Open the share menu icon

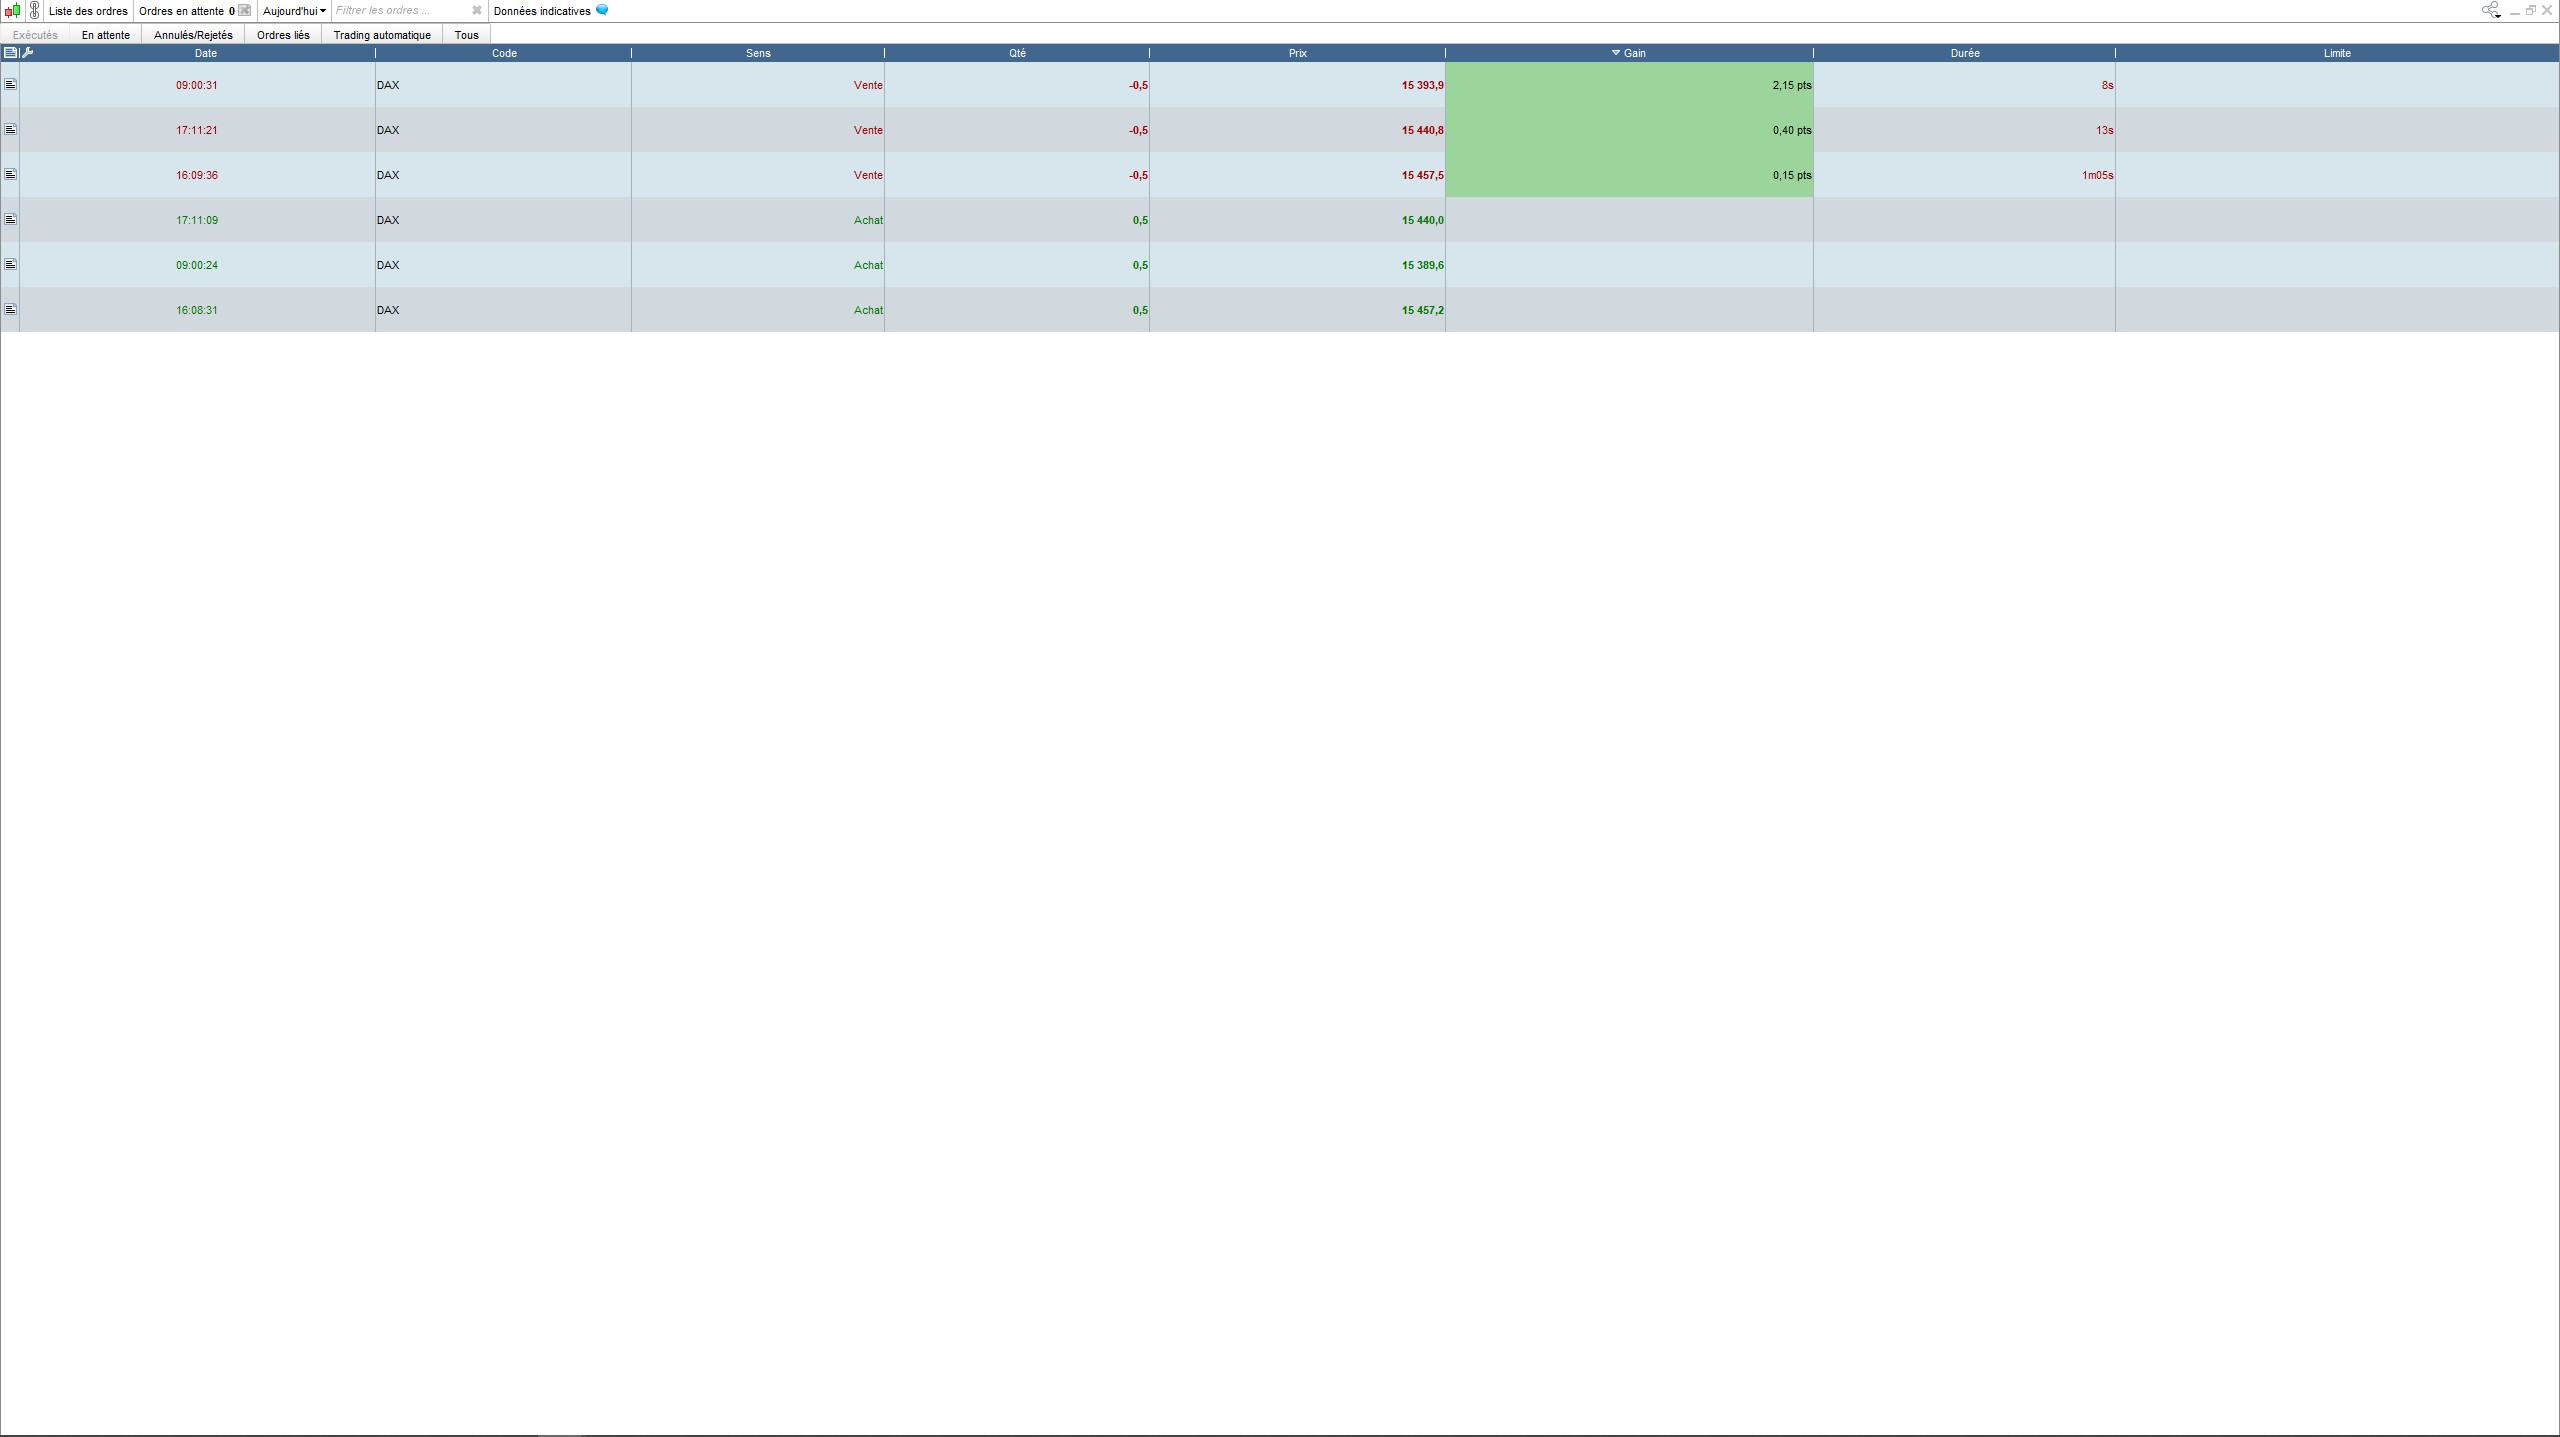pos(2490,11)
